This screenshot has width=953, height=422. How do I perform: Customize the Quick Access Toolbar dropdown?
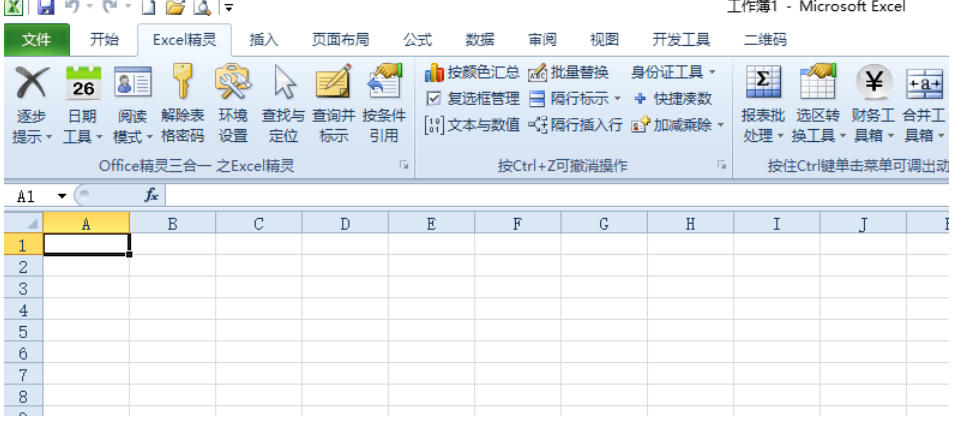click(x=229, y=7)
